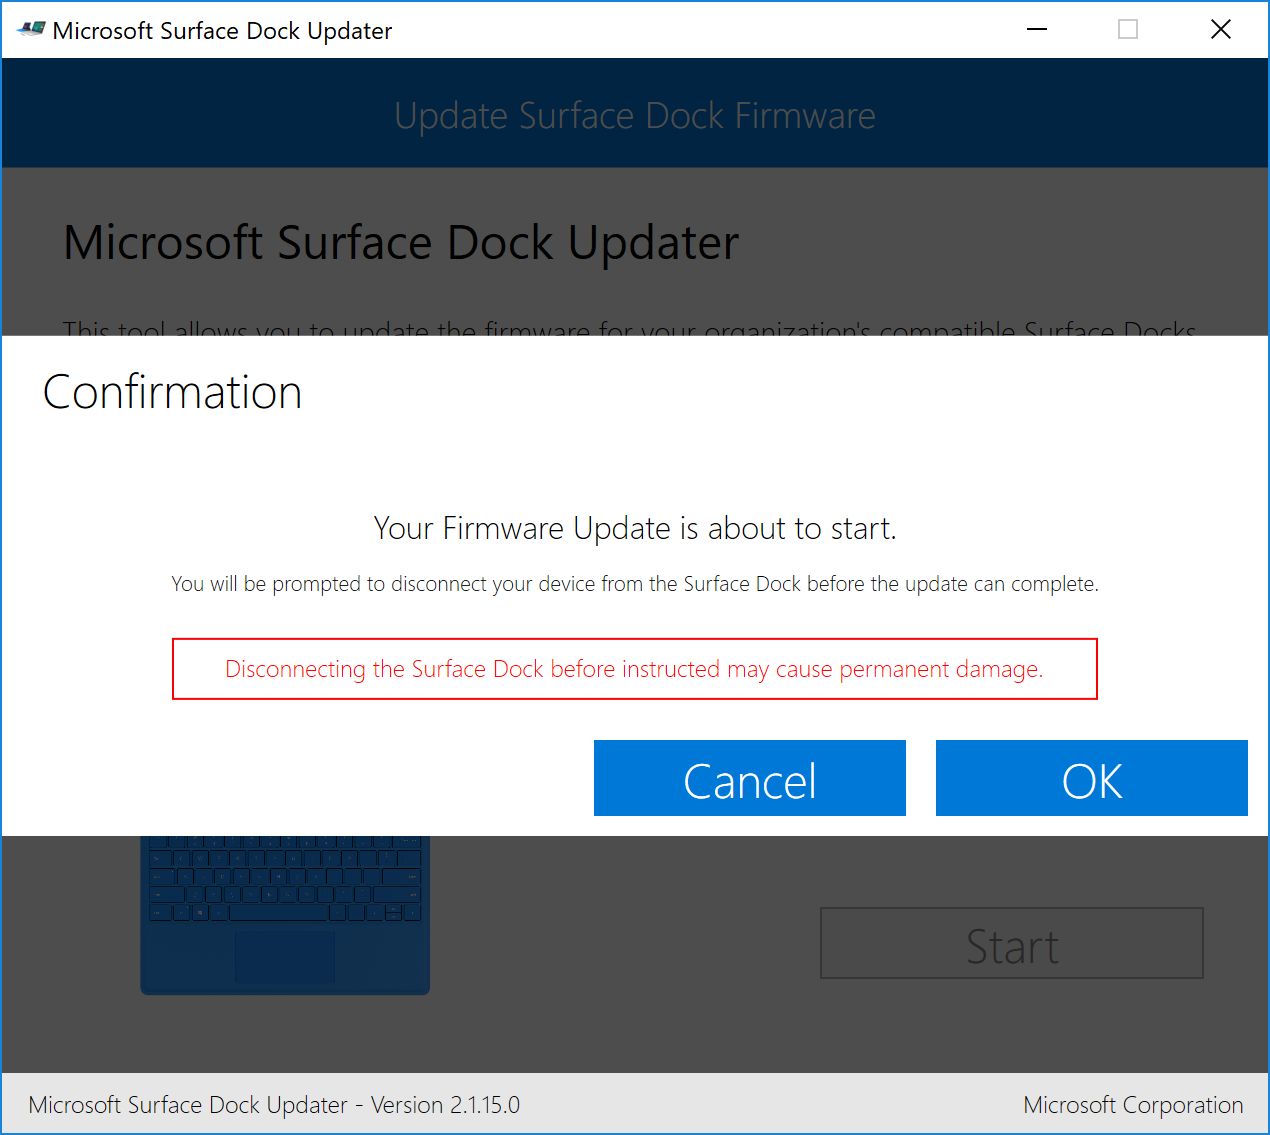Click the large 'Microsoft Surface Dock Updater' heading
1270x1135 pixels.
401,243
